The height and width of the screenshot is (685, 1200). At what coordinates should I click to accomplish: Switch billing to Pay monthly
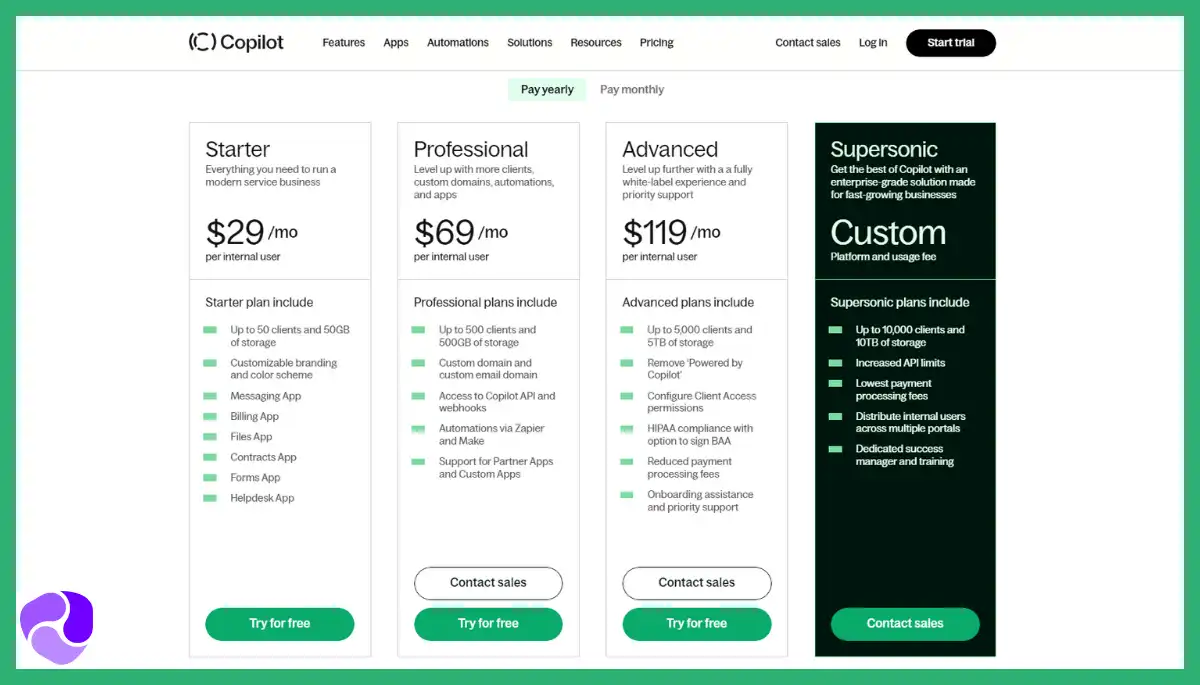[x=632, y=90]
